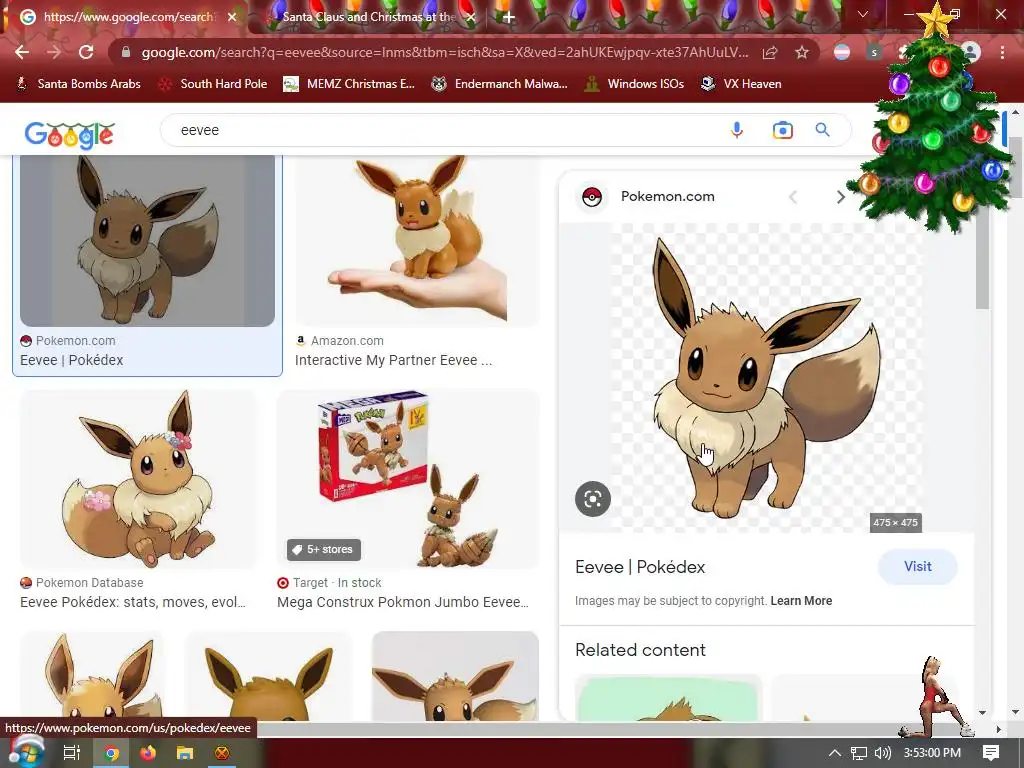This screenshot has width=1024, height=768.
Task: Click the network icon in system tray
Action: click(x=859, y=753)
